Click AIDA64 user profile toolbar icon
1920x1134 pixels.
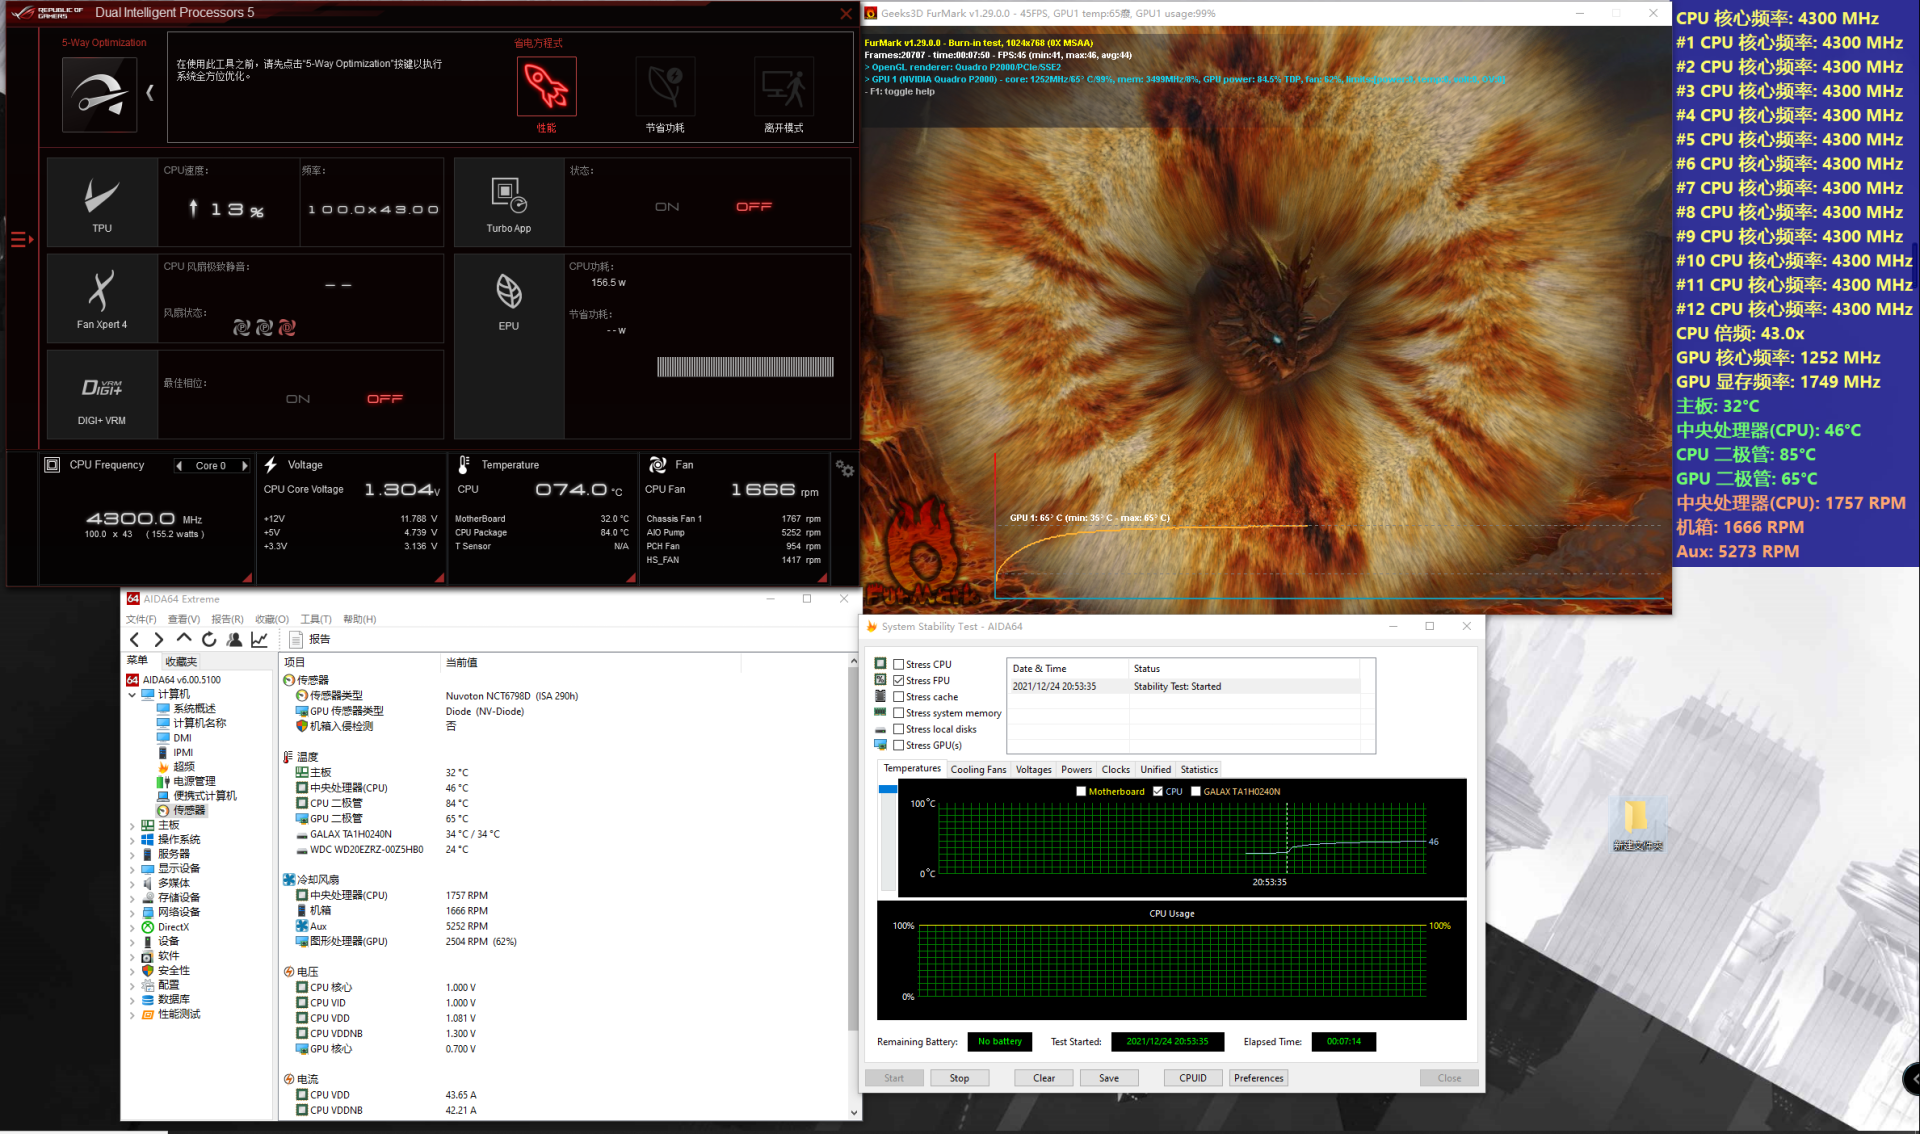tap(234, 640)
